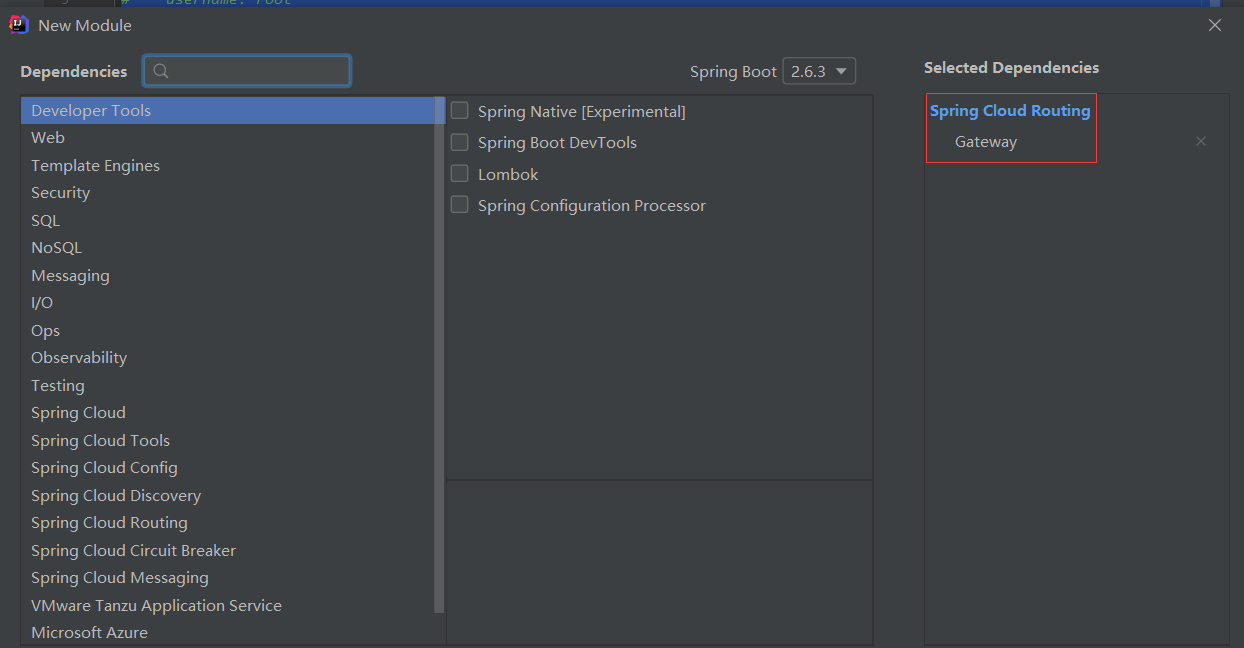Select Spring Cloud Routing in list
1244x648 pixels.
[x=109, y=523]
